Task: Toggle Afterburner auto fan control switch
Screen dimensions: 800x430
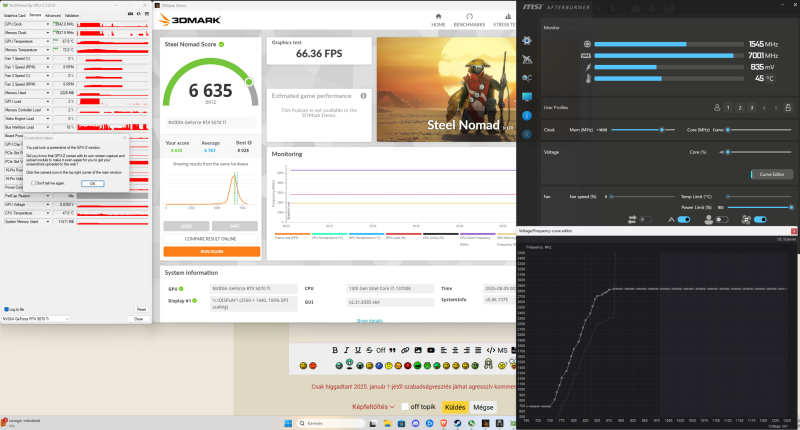Action: pyautogui.click(x=760, y=219)
